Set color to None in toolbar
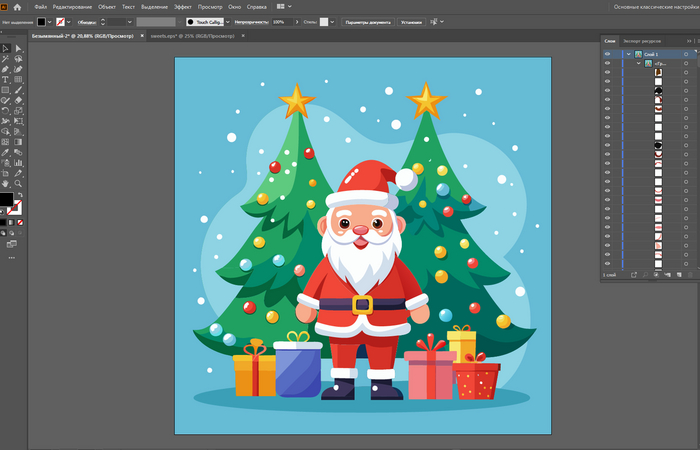The height and width of the screenshot is (450, 700). 20,222
